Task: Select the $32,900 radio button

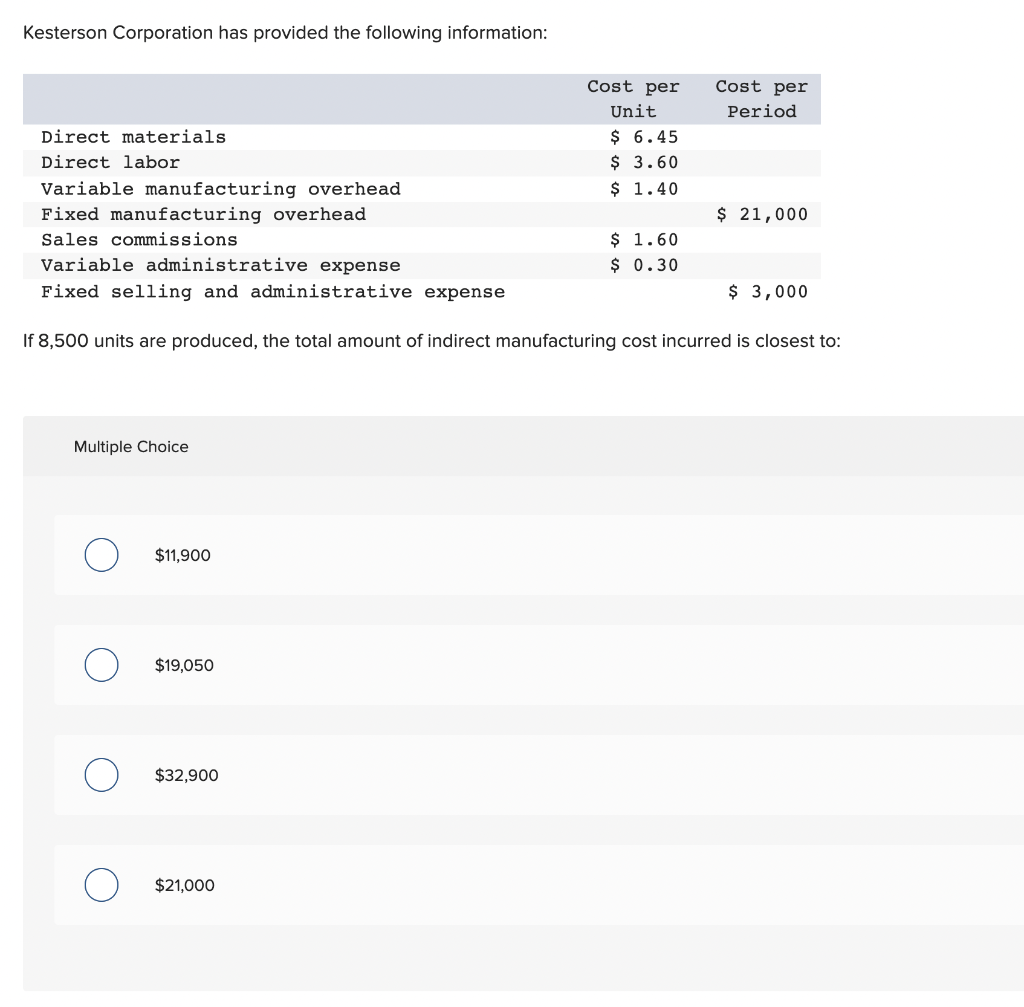Action: tap(101, 775)
